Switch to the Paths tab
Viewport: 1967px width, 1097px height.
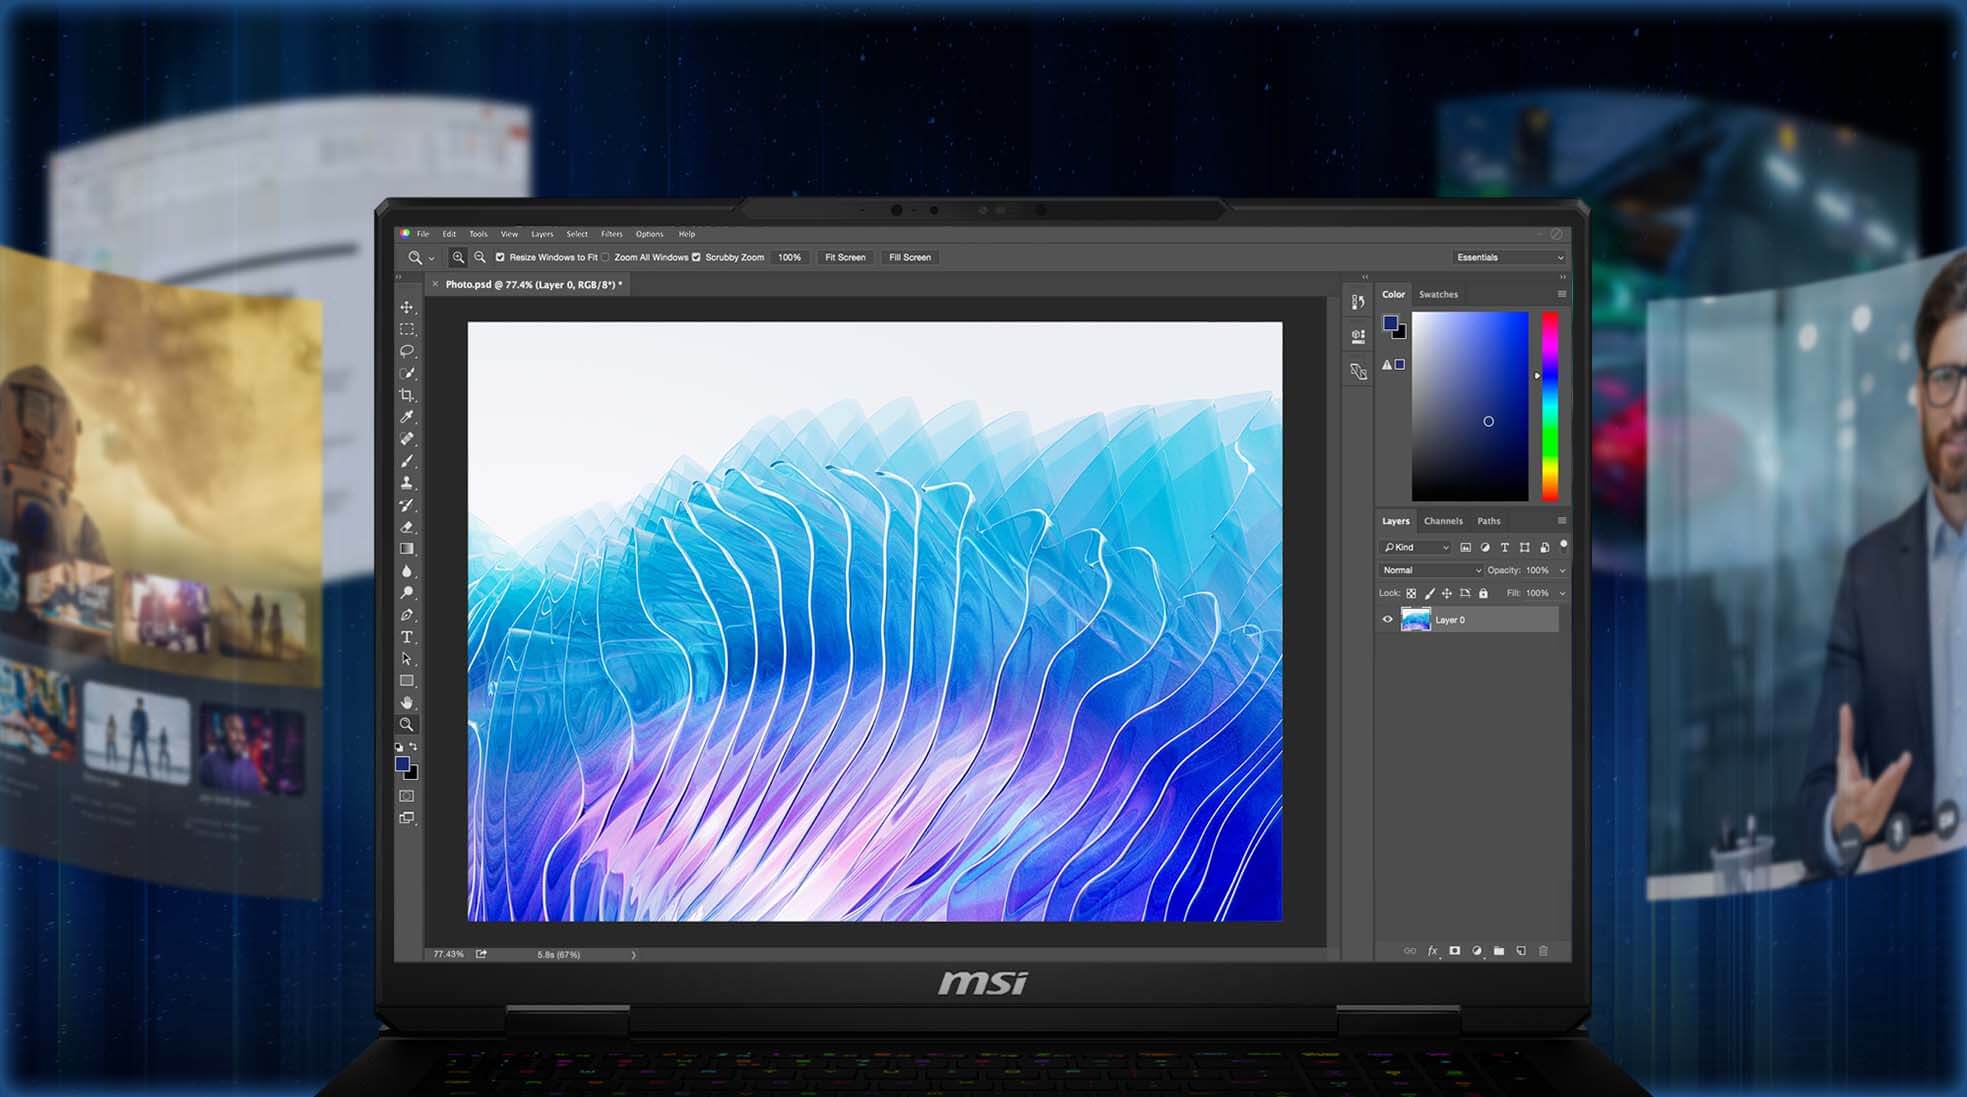(1489, 521)
